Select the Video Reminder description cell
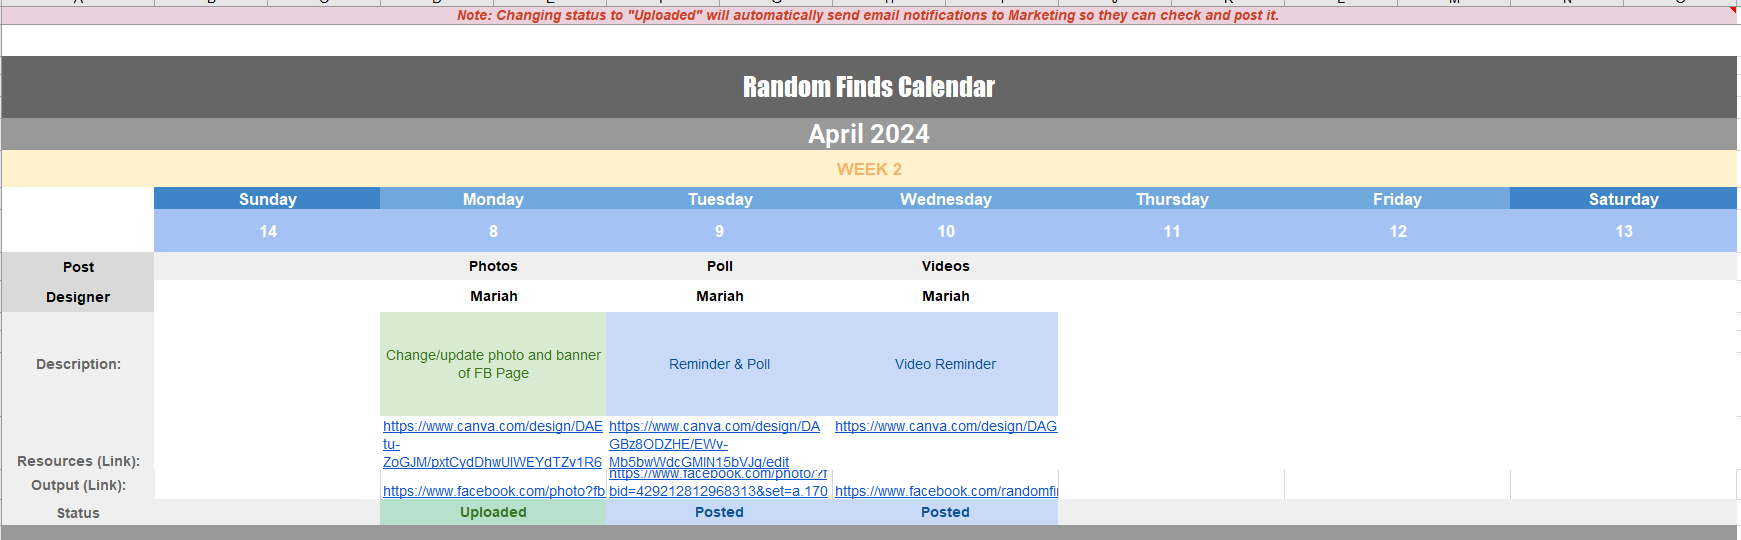The height and width of the screenshot is (540, 1741). click(945, 364)
